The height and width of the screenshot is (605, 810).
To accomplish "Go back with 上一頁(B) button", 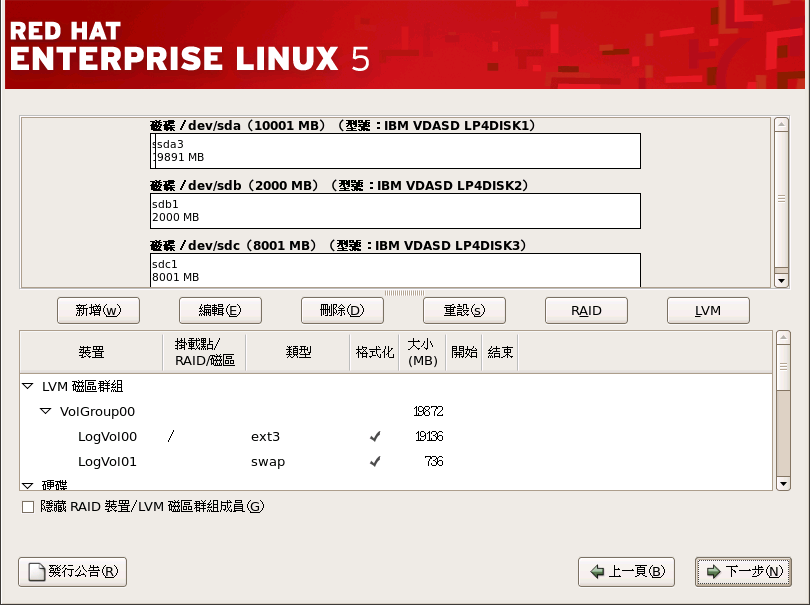I will (x=626, y=571).
